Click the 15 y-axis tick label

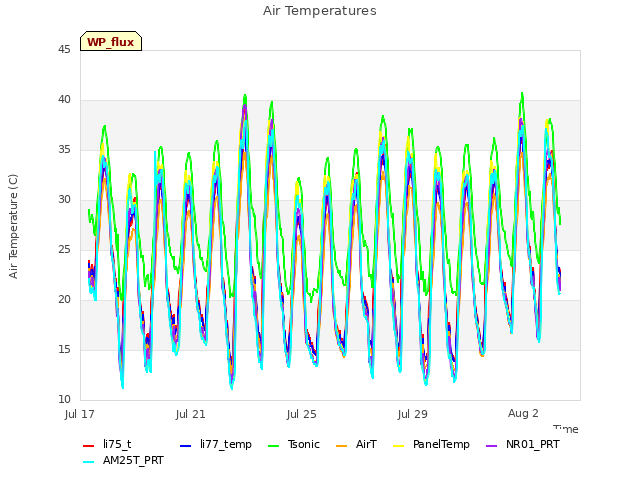(x=64, y=350)
